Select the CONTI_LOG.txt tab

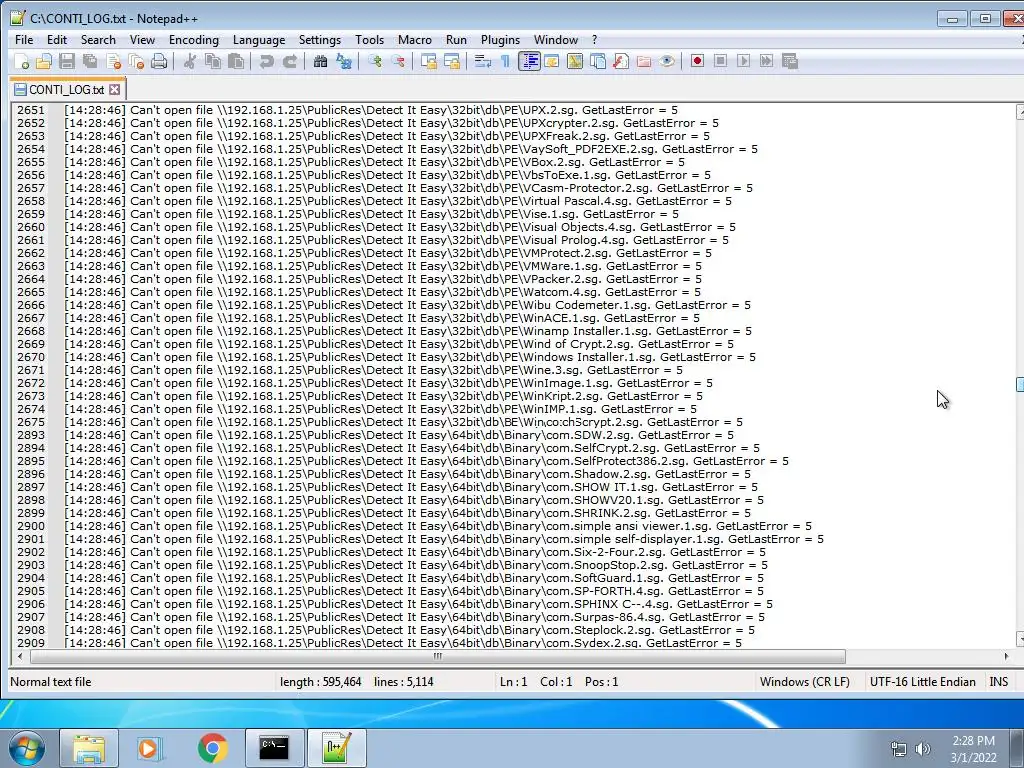66,89
